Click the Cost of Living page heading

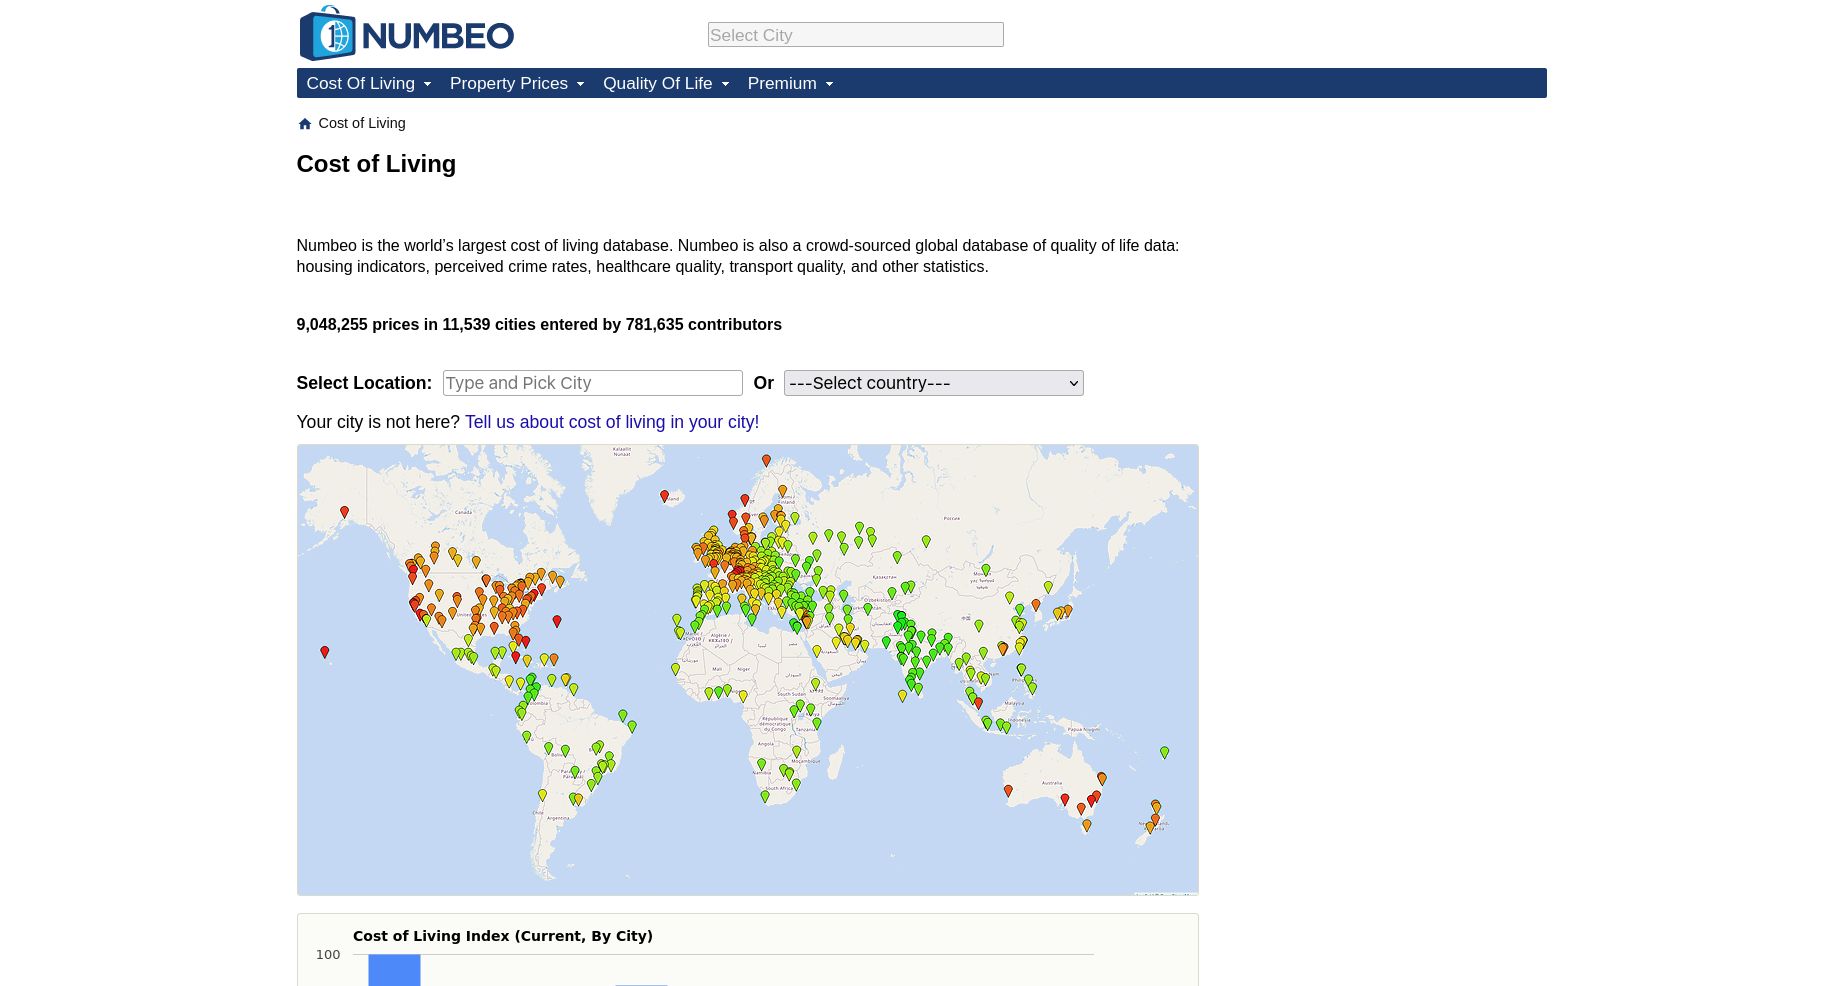point(376,163)
